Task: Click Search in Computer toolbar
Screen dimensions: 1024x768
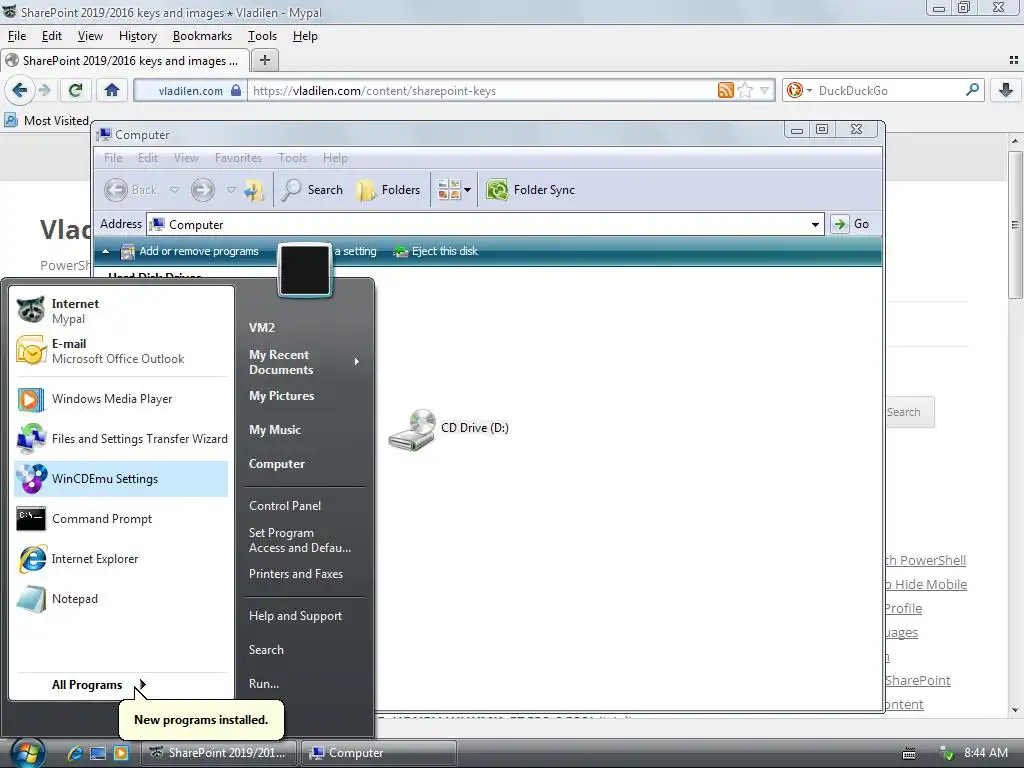Action: point(312,190)
